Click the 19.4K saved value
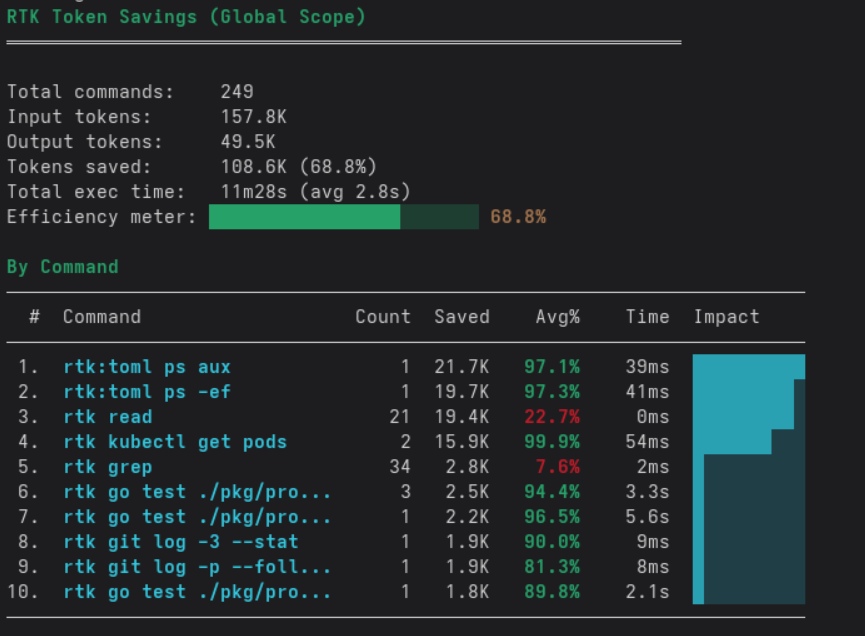 pos(462,416)
